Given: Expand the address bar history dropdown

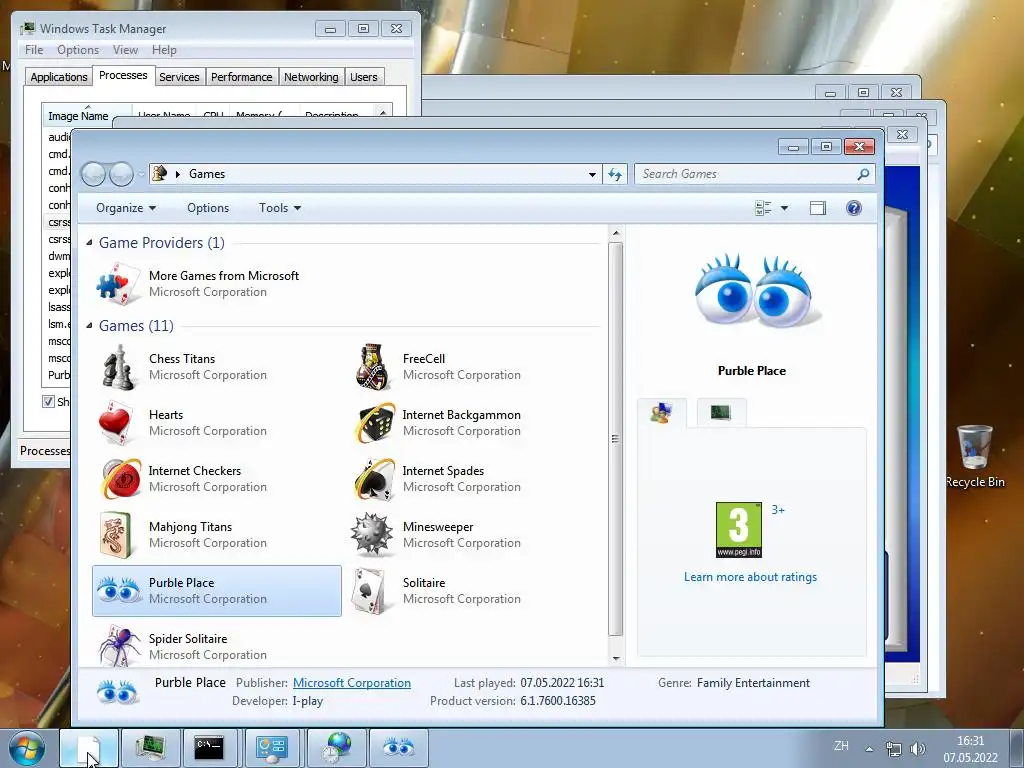Looking at the screenshot, I should pyautogui.click(x=592, y=174).
